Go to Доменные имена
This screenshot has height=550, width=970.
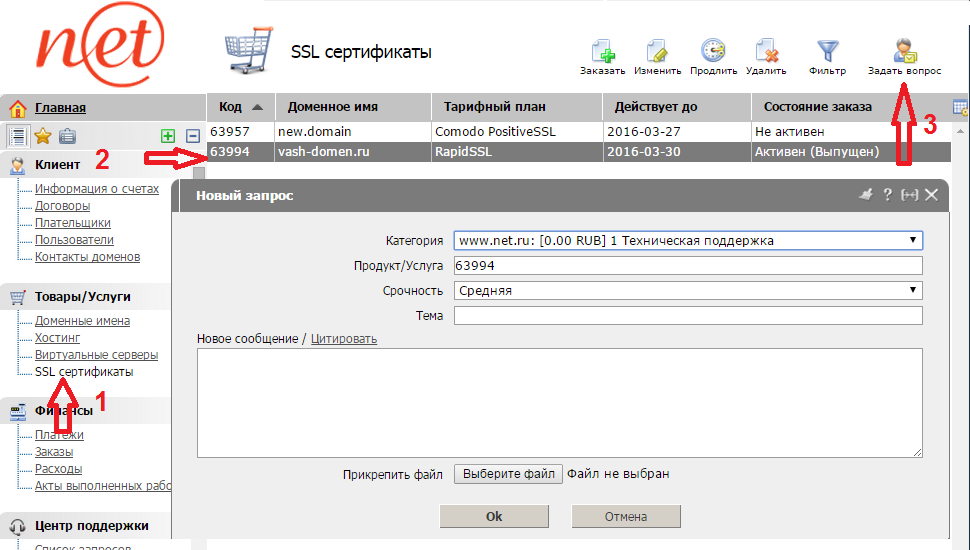coord(82,320)
